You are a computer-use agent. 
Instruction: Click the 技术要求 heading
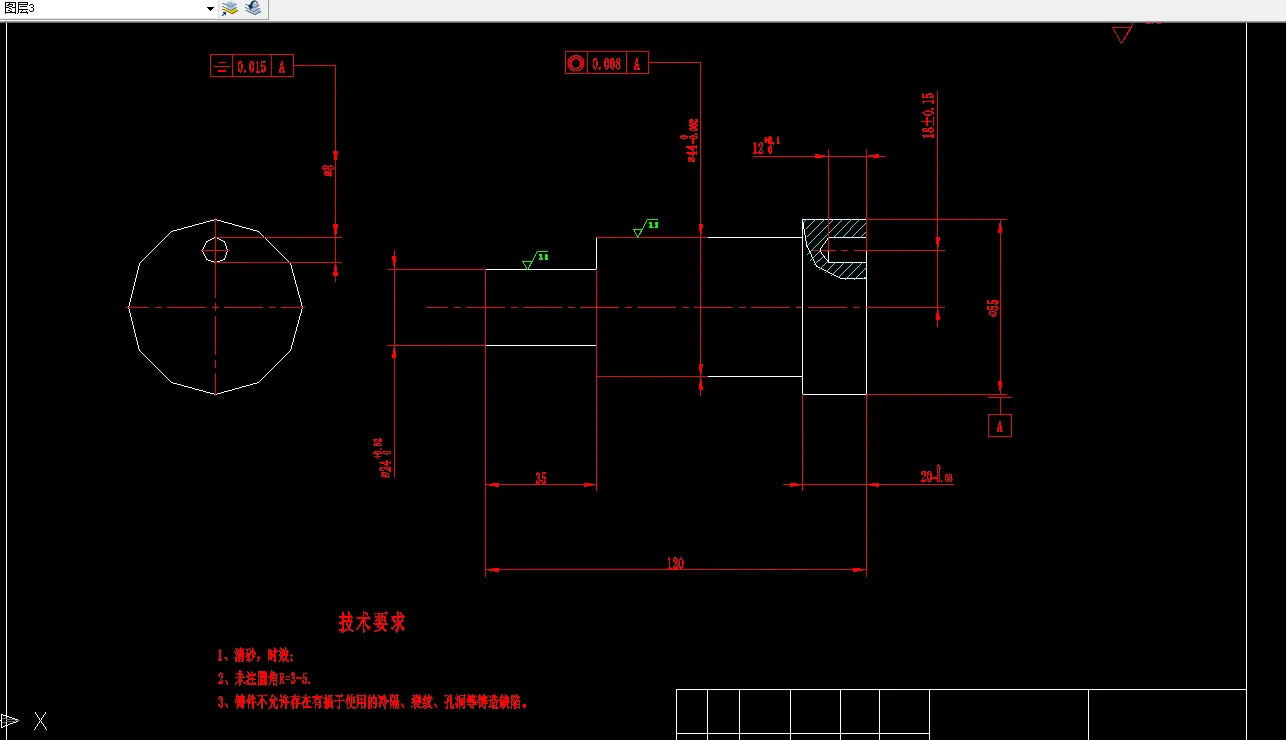coord(372,622)
